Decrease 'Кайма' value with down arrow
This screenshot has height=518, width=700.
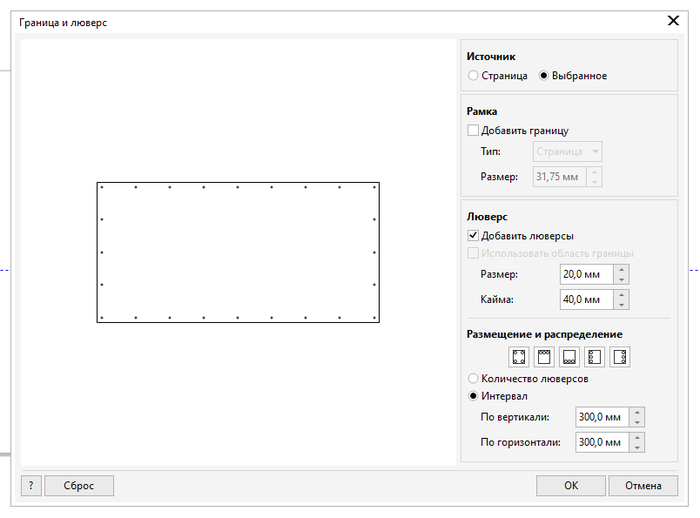pos(621,304)
